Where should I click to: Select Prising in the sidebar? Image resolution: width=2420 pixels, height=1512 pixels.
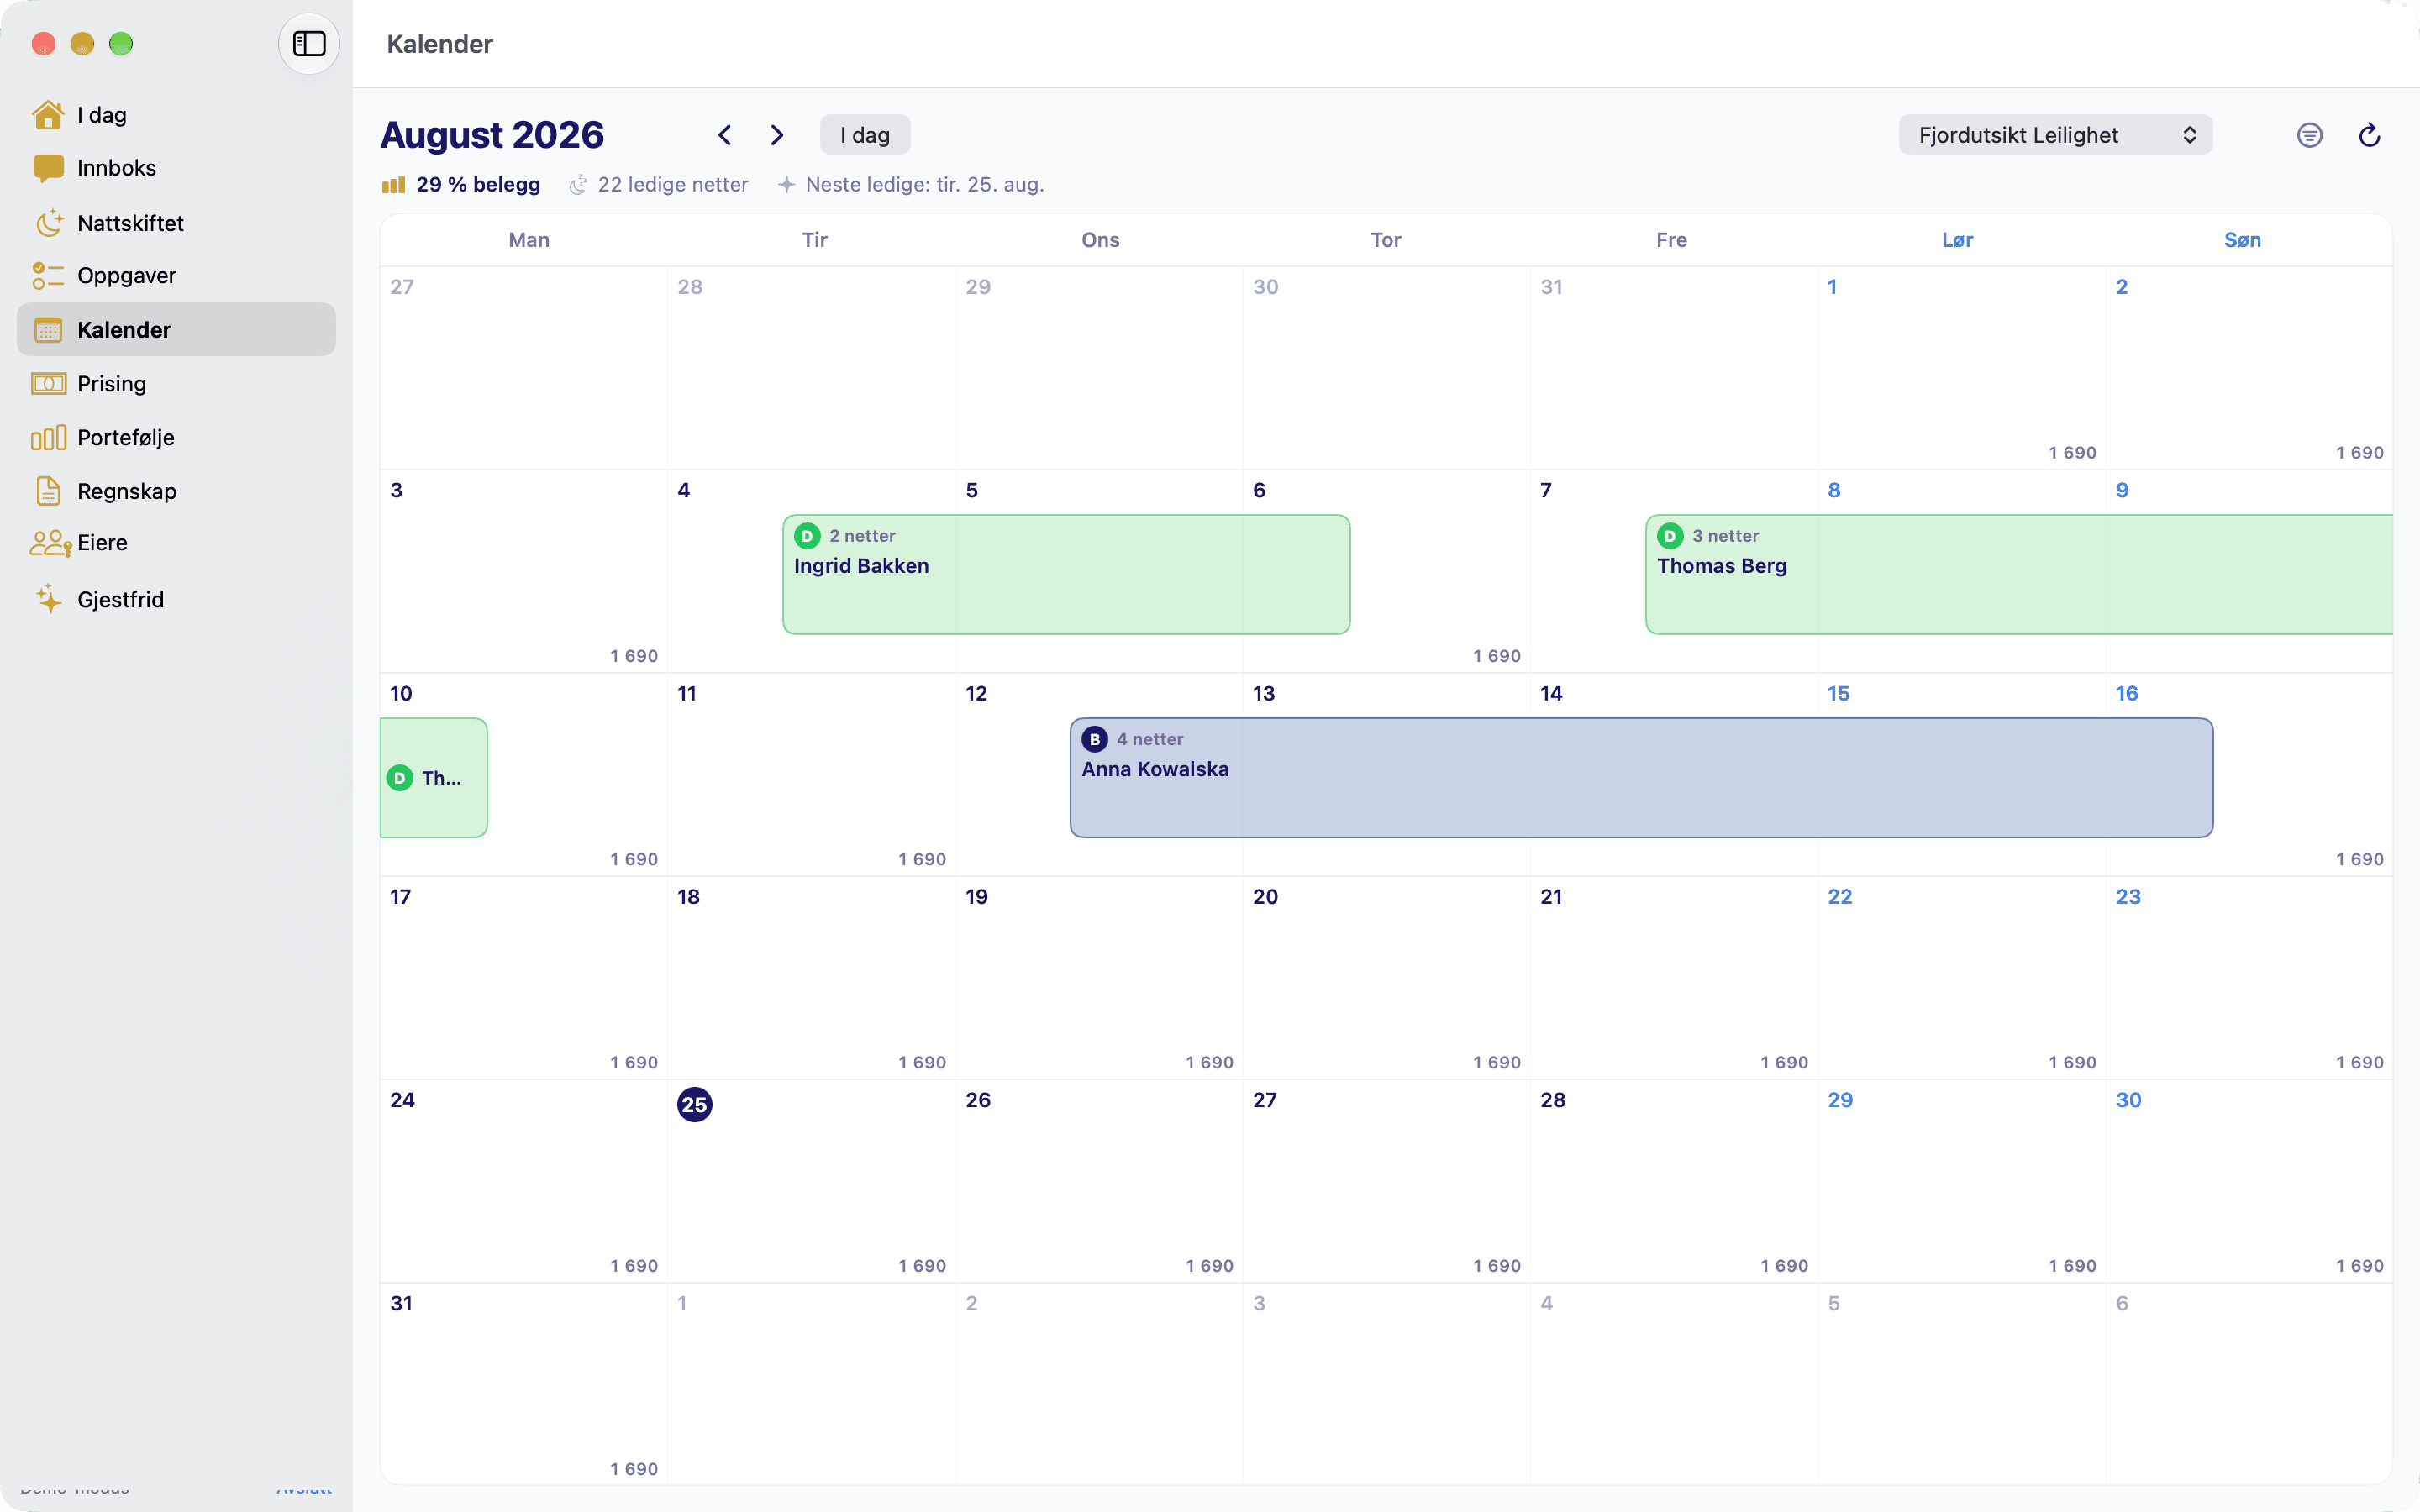pyautogui.click(x=176, y=384)
